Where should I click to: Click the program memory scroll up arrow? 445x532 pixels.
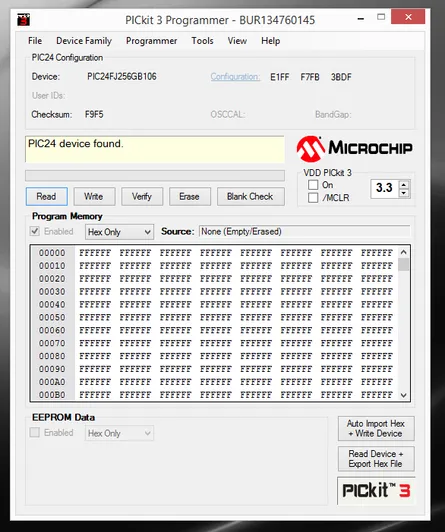point(404,252)
